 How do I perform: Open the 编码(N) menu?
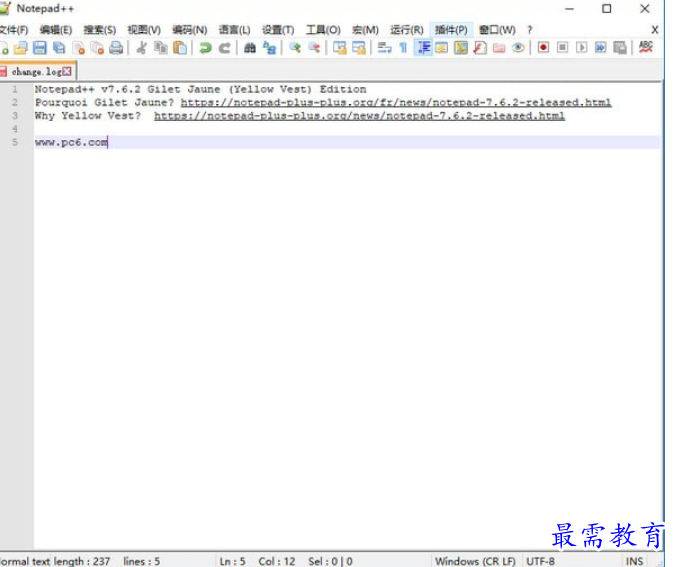(189, 30)
